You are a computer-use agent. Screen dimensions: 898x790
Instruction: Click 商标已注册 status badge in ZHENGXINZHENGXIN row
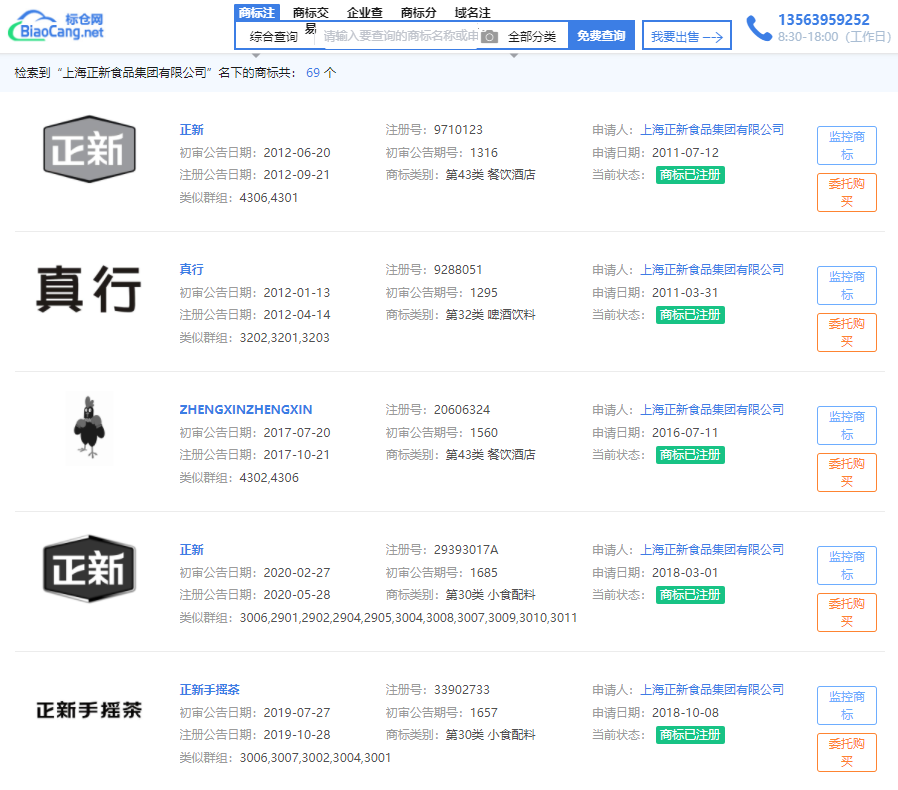tap(690, 455)
